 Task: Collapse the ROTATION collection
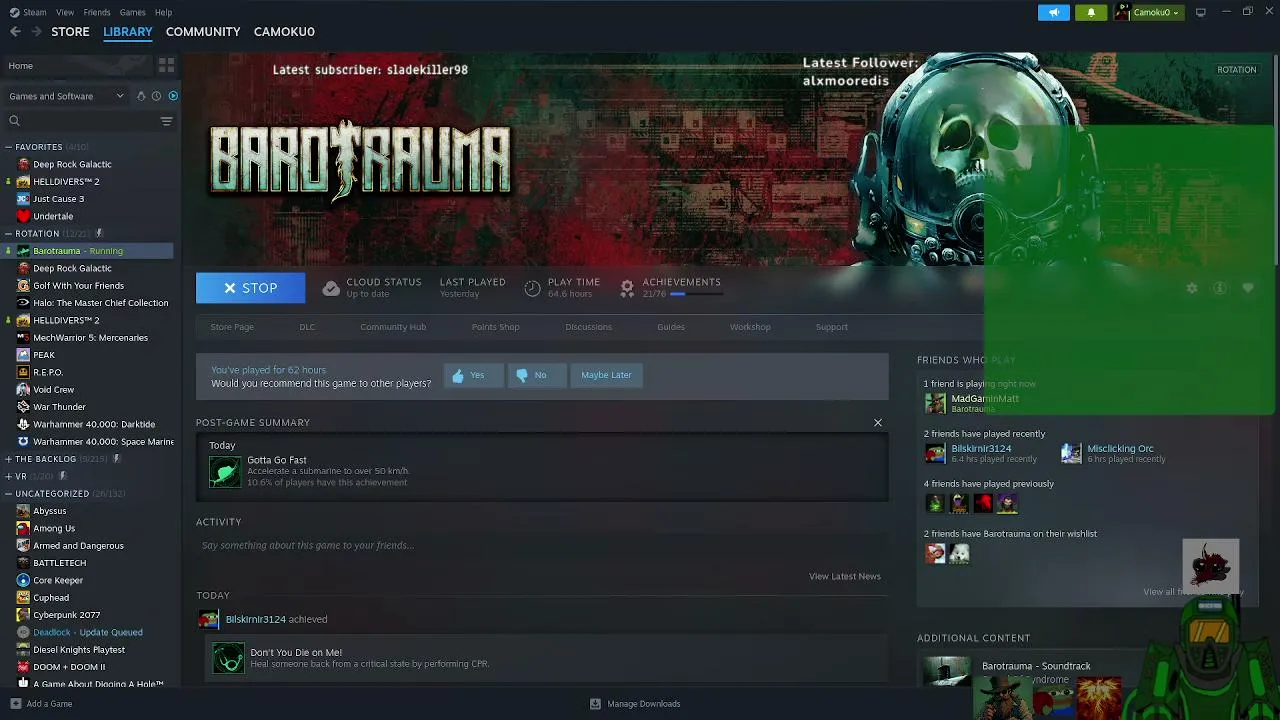coord(9,234)
